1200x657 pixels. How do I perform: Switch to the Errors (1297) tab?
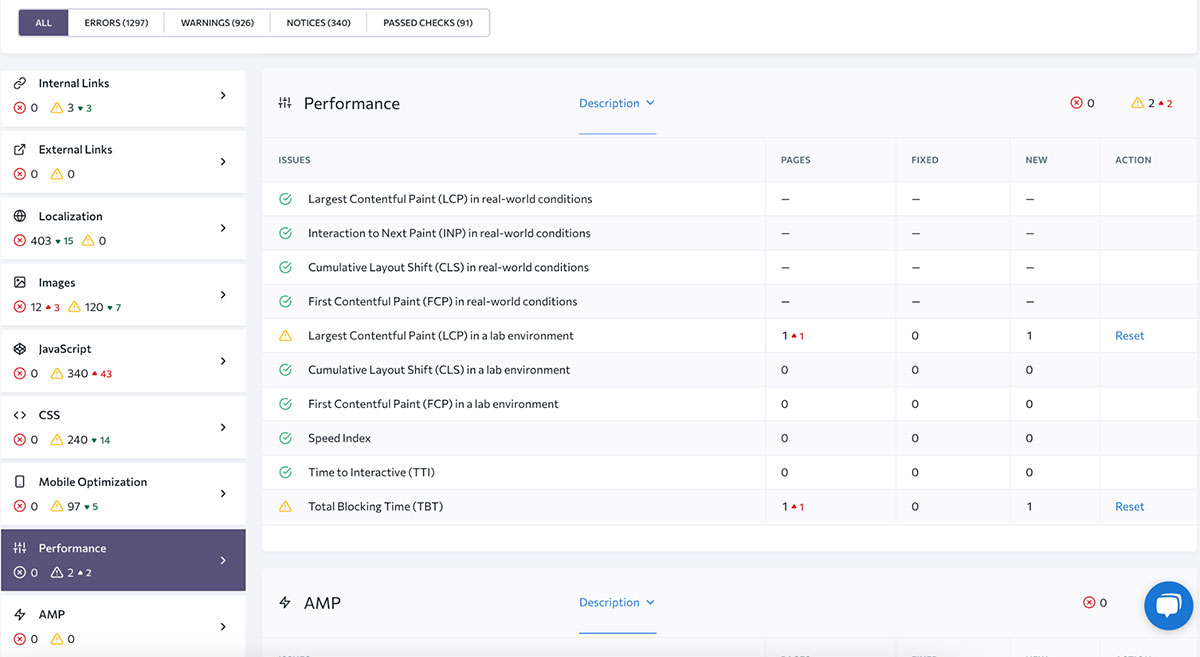point(116,23)
